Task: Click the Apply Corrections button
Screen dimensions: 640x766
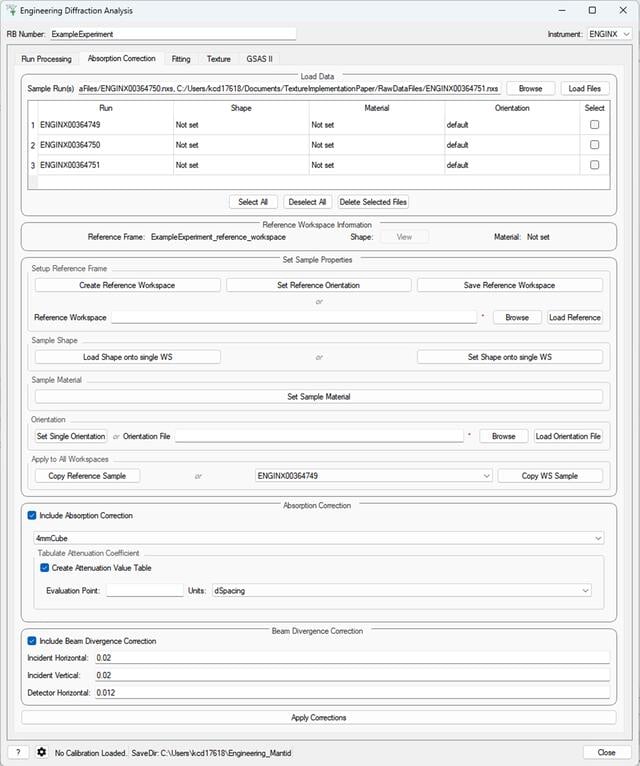Action: pos(319,718)
